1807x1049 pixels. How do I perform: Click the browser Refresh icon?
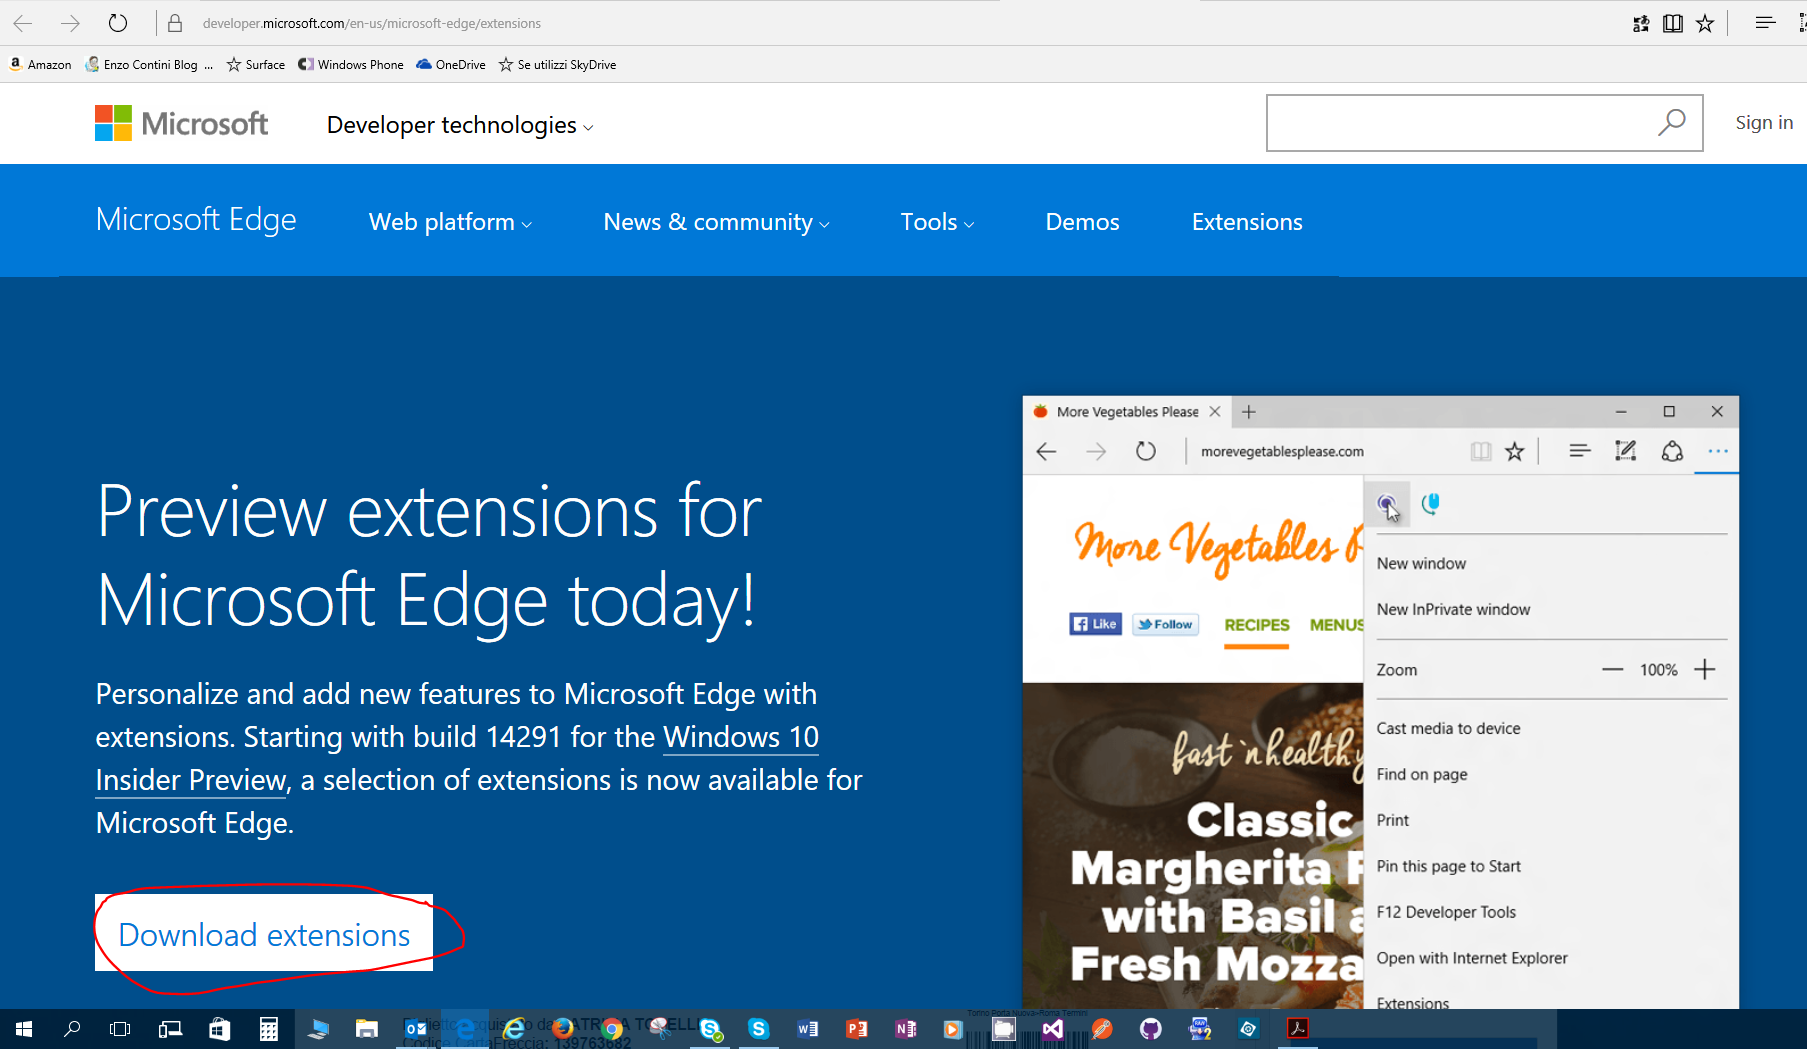[118, 23]
